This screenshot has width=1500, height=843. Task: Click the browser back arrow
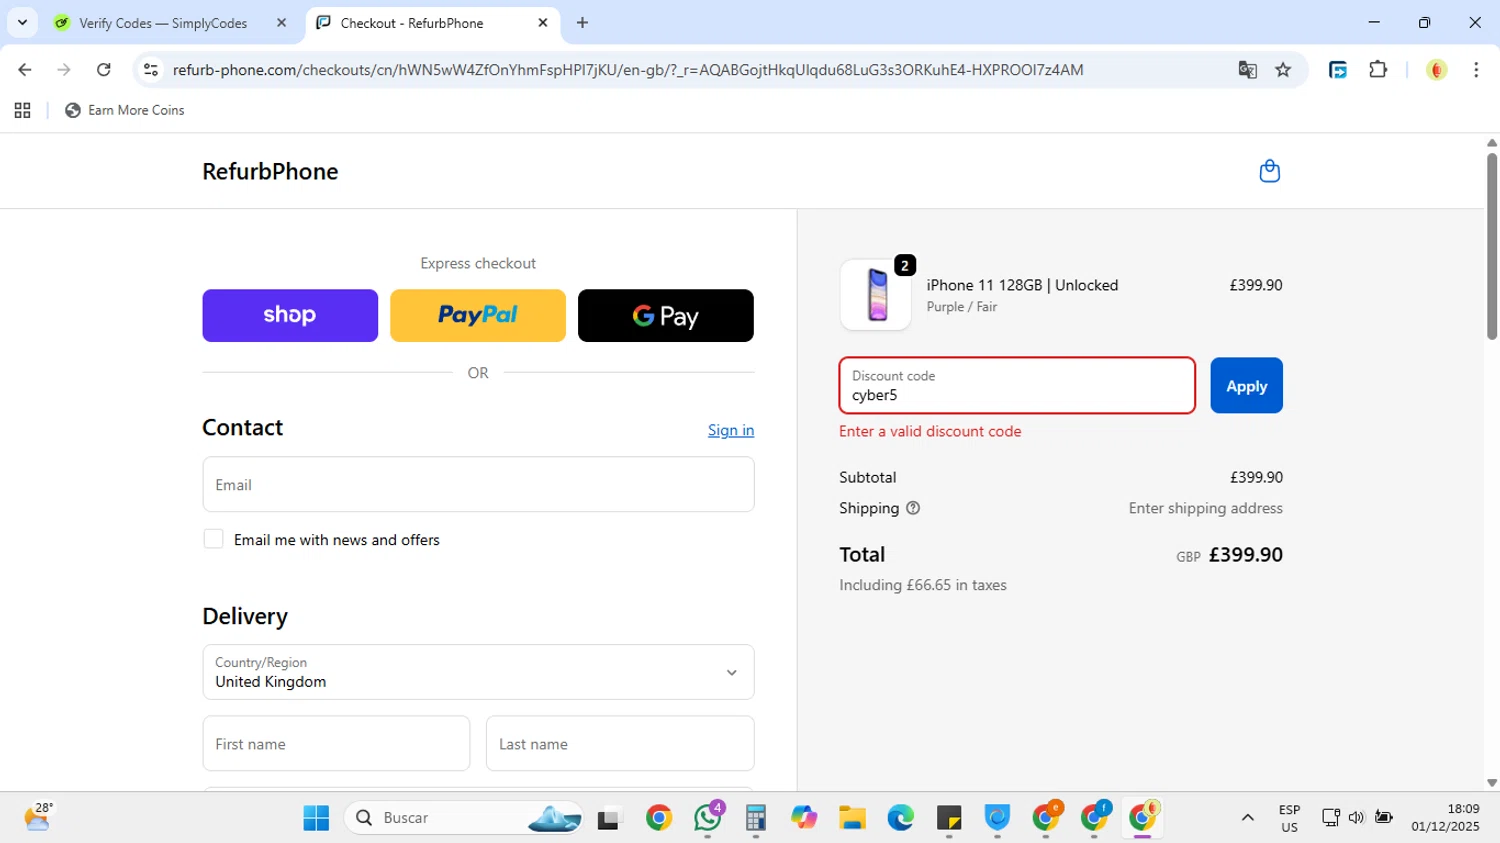(x=25, y=70)
